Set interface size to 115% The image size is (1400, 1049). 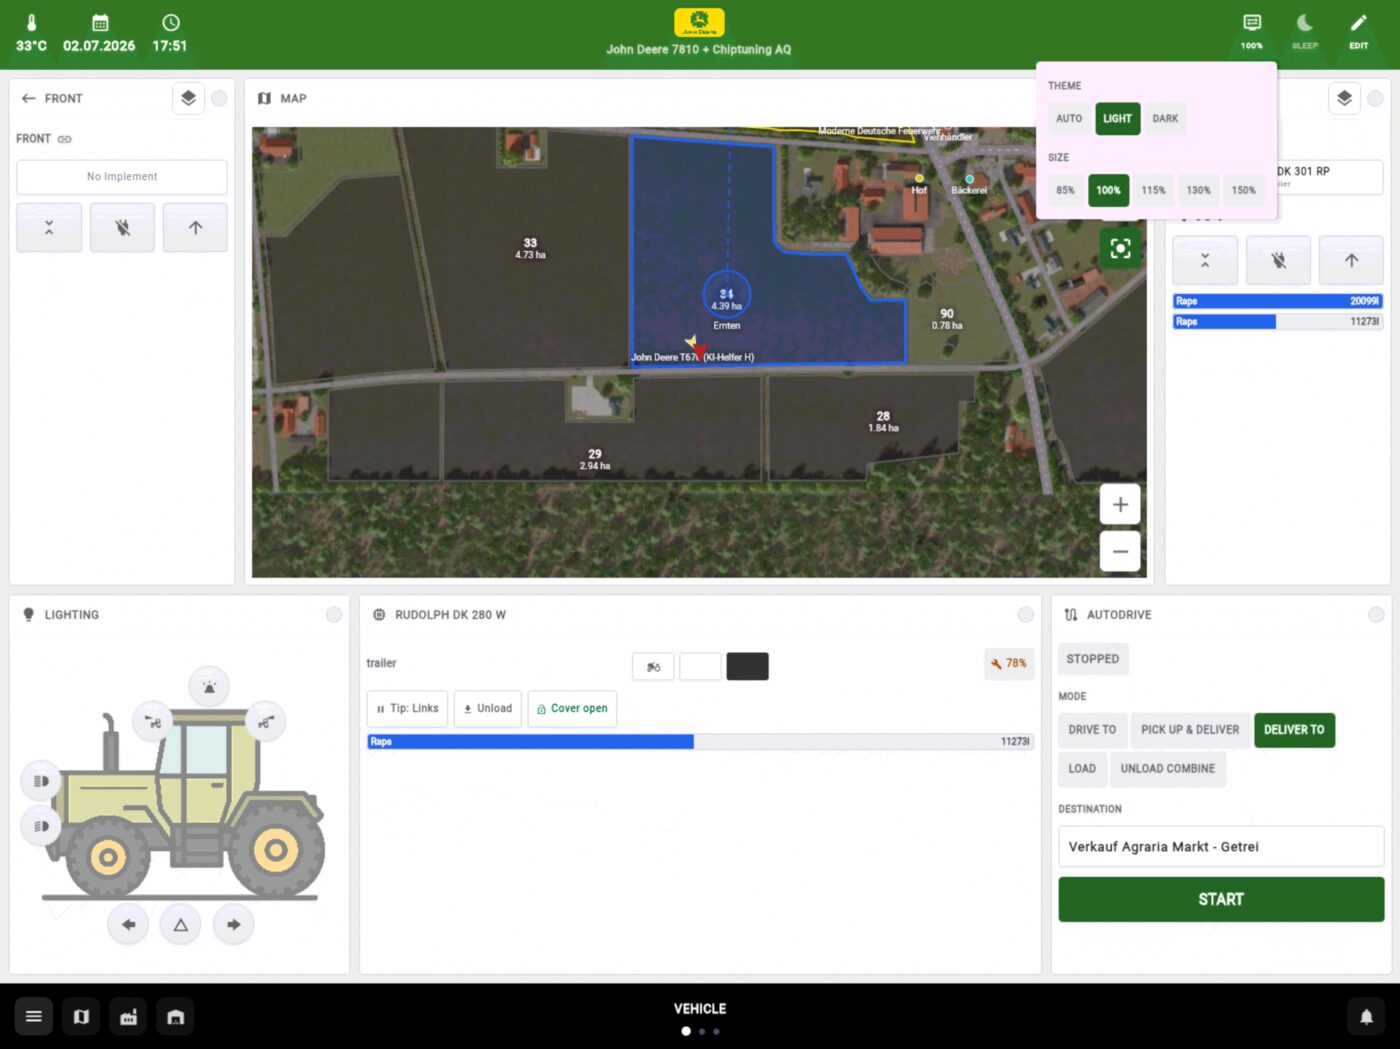(1153, 190)
